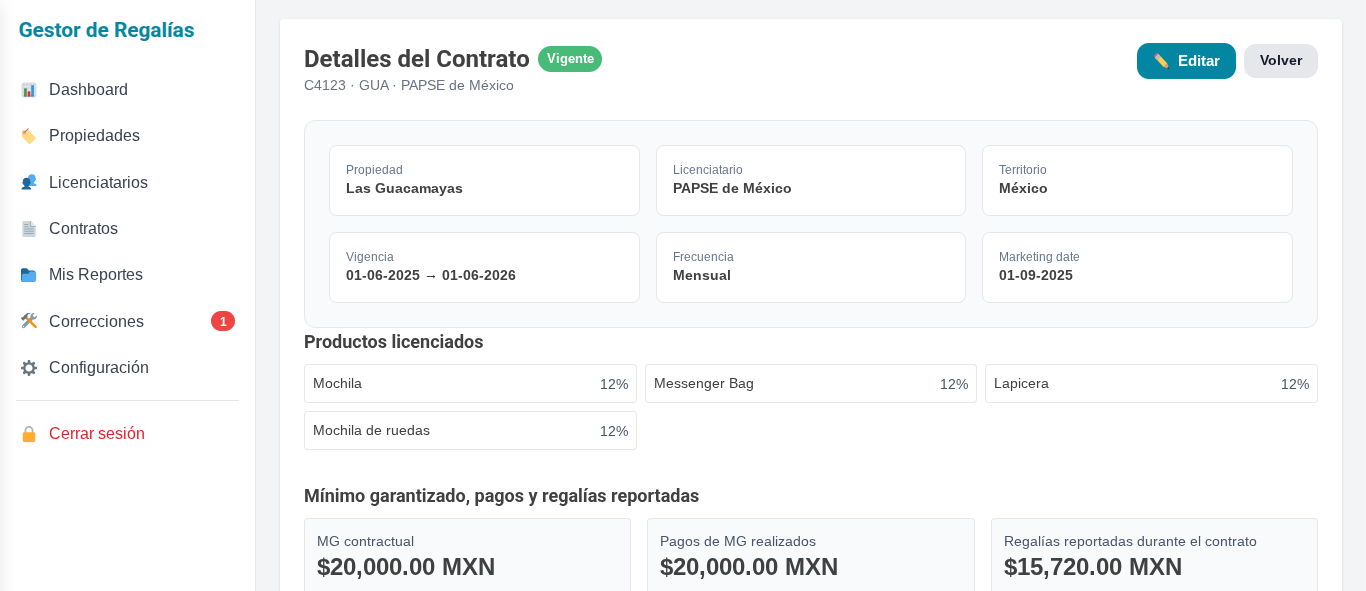Image resolution: width=1366 pixels, height=591 pixels.
Task: Open Licenciatarios section via its icon
Action: [x=29, y=182]
